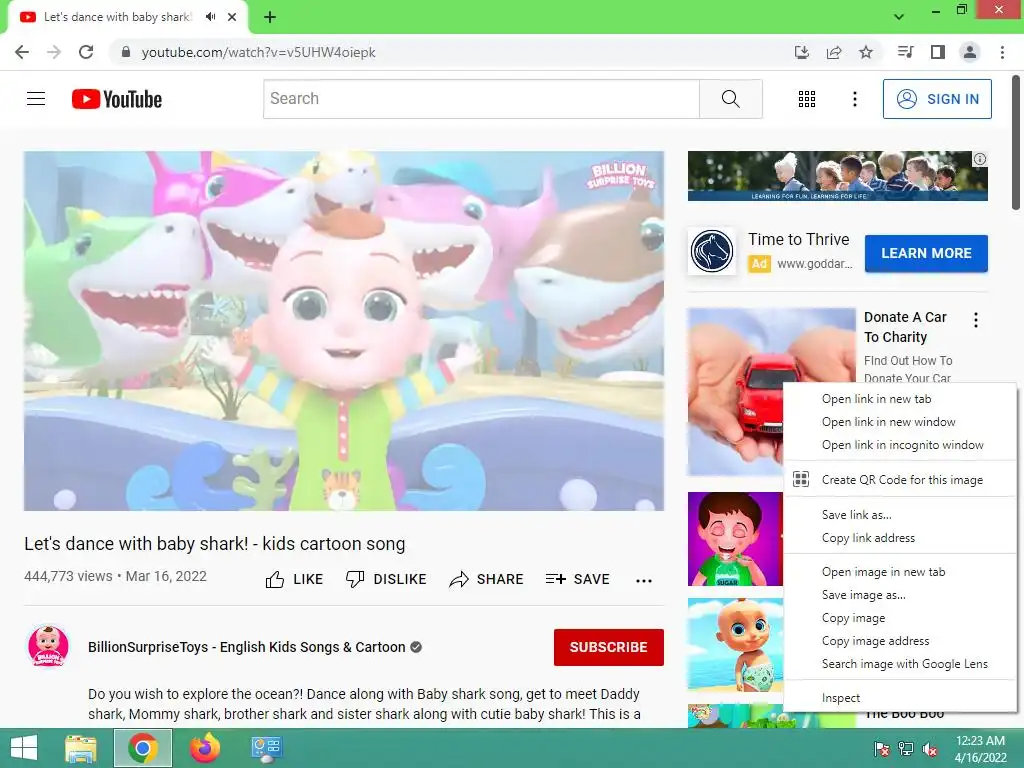1024x768 pixels.
Task: Open the tab search dropdown chevron
Action: 899,17
